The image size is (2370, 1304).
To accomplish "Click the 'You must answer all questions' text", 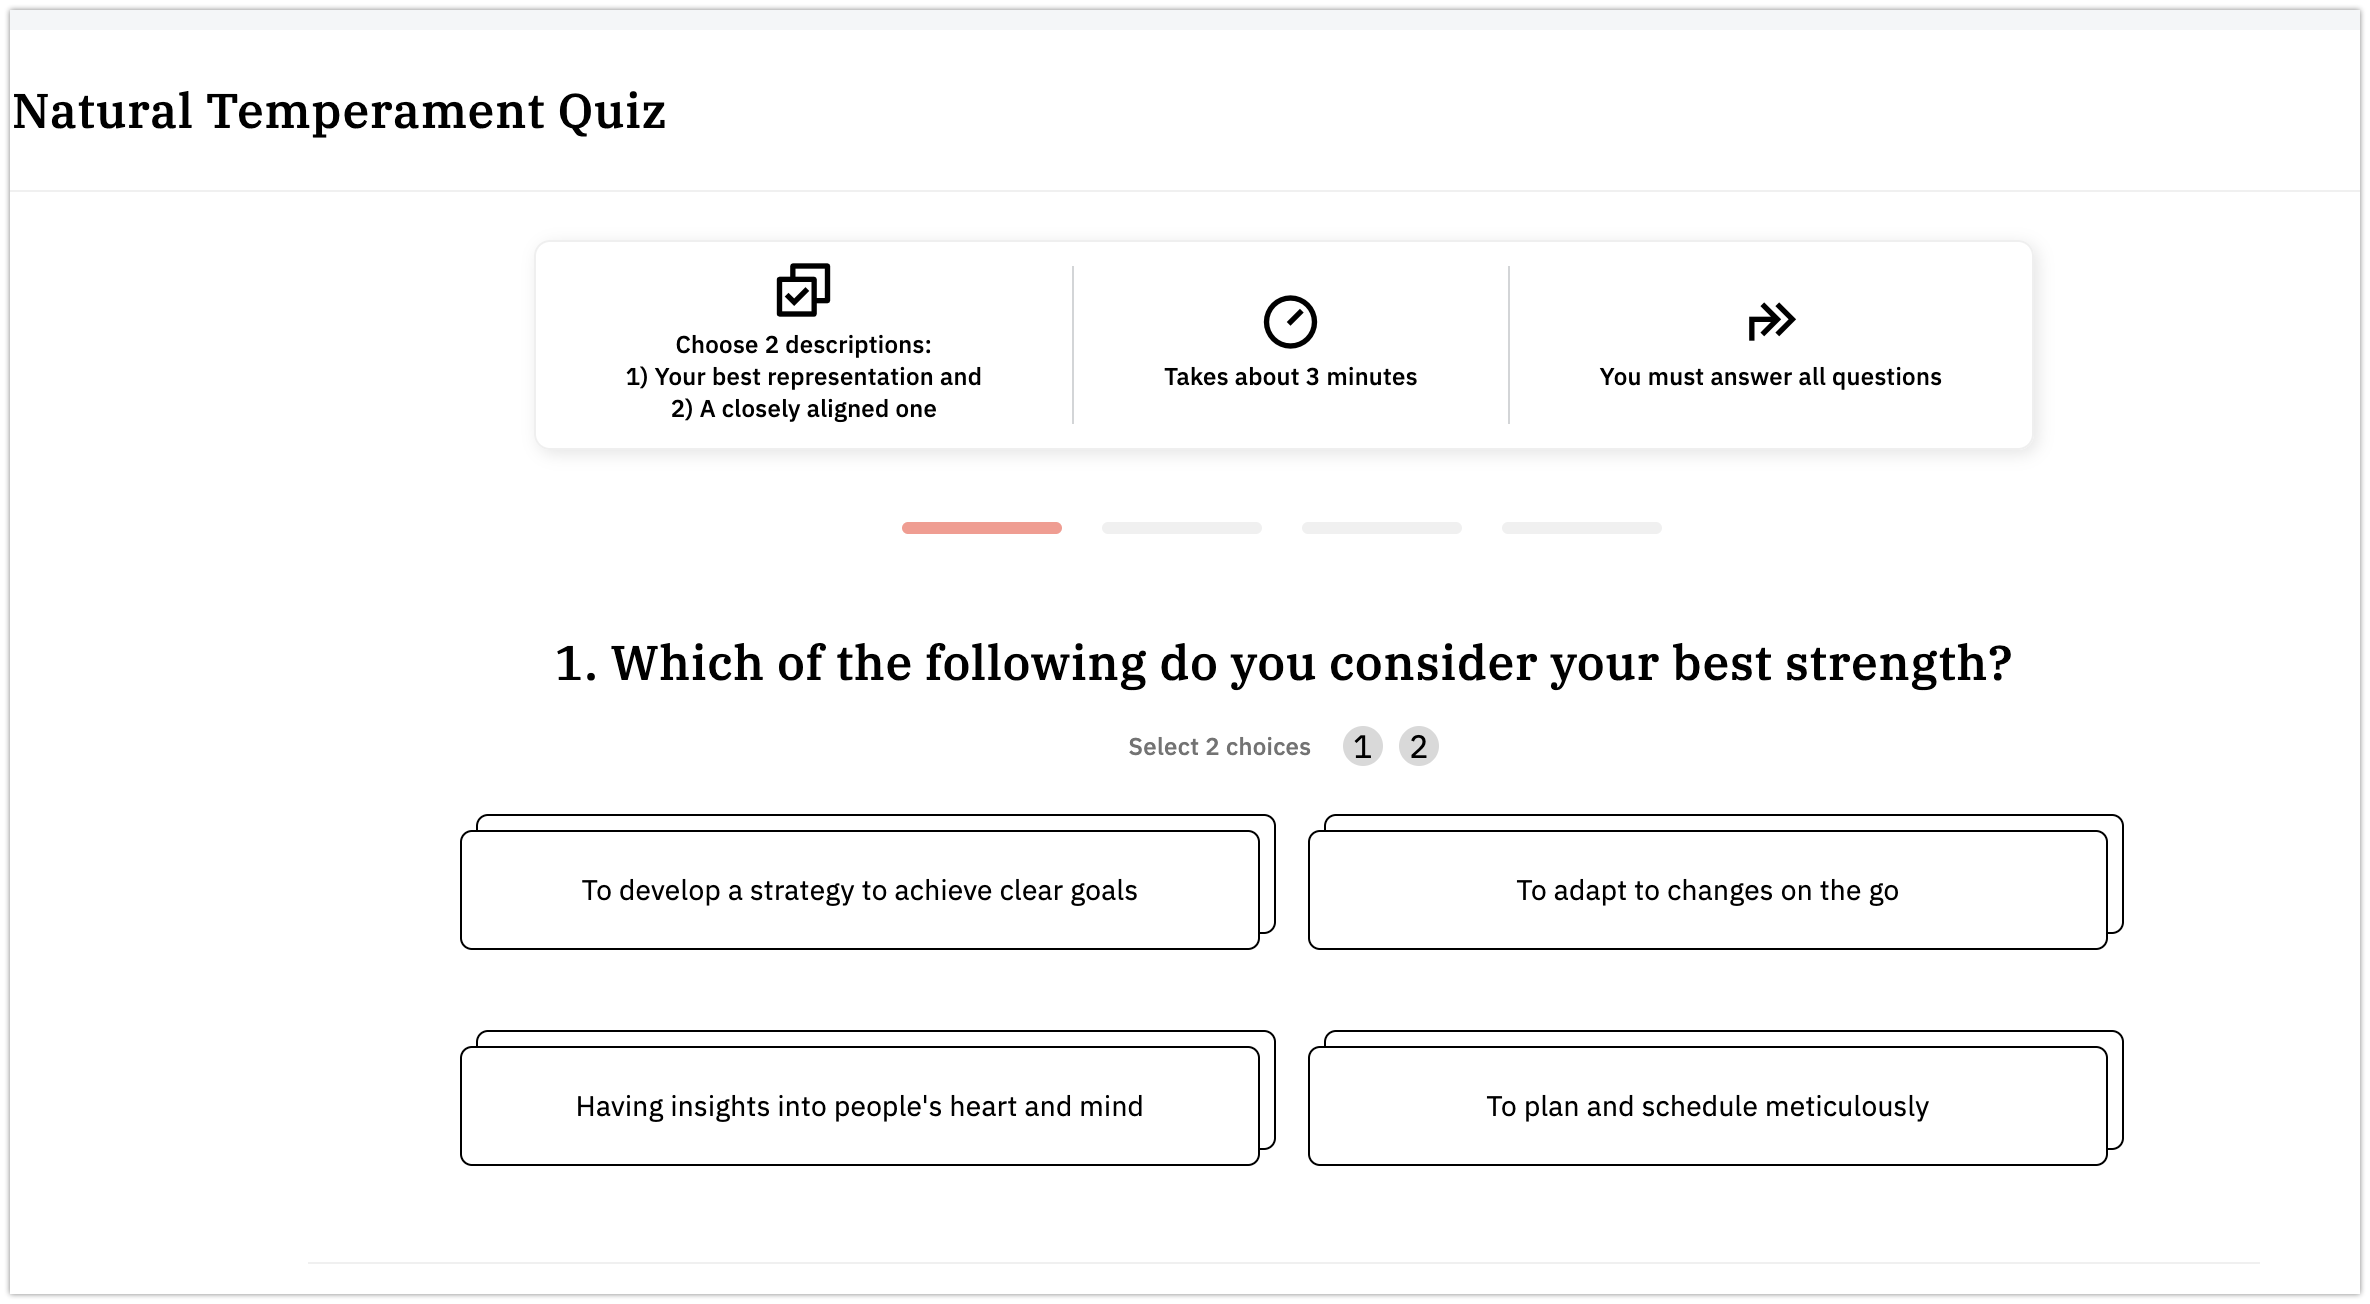I will tap(1770, 377).
